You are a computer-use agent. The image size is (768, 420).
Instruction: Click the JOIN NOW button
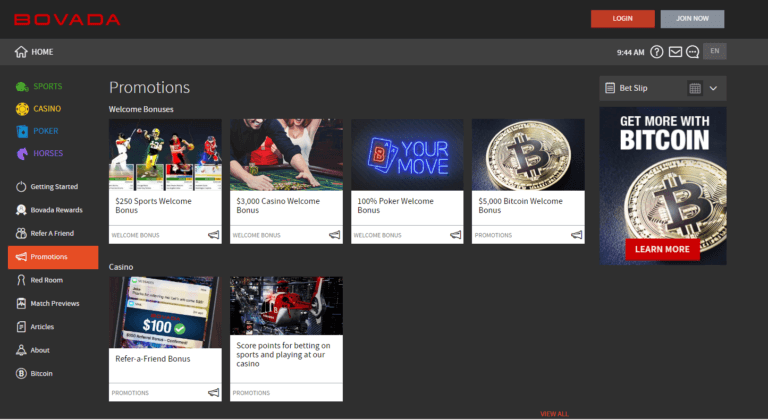692,19
